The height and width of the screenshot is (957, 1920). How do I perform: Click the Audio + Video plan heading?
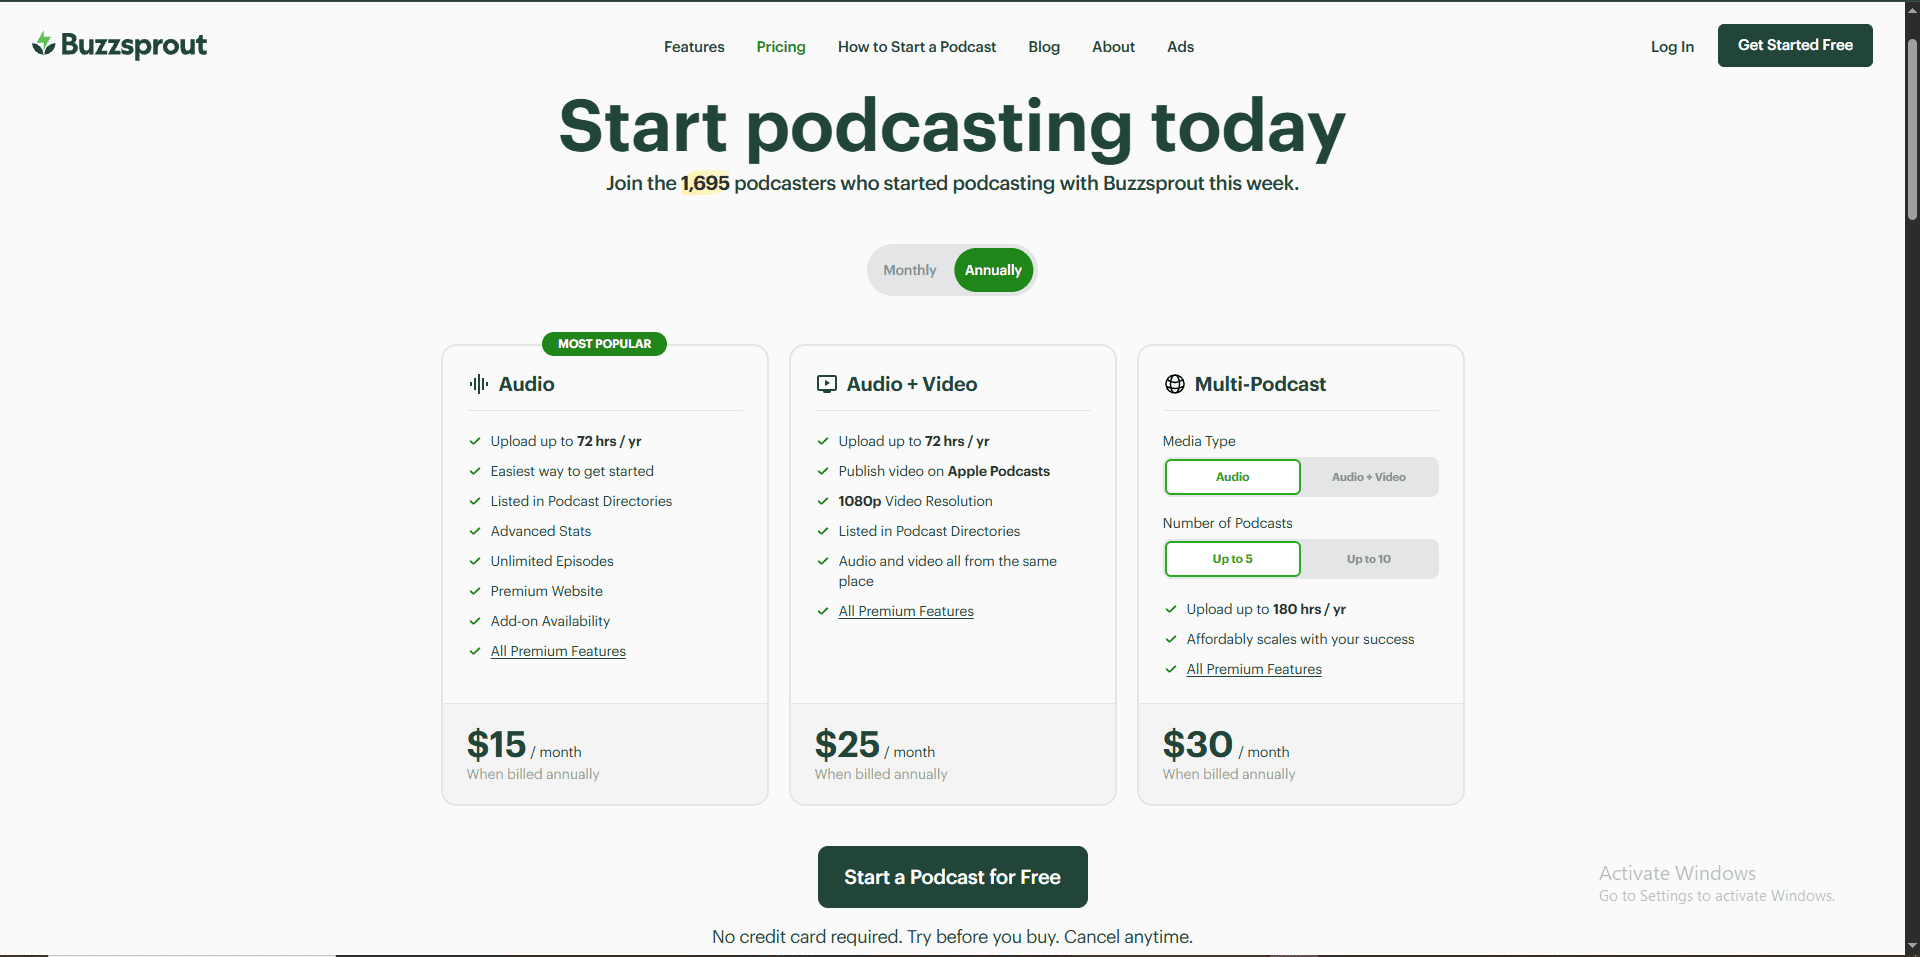[x=912, y=384]
